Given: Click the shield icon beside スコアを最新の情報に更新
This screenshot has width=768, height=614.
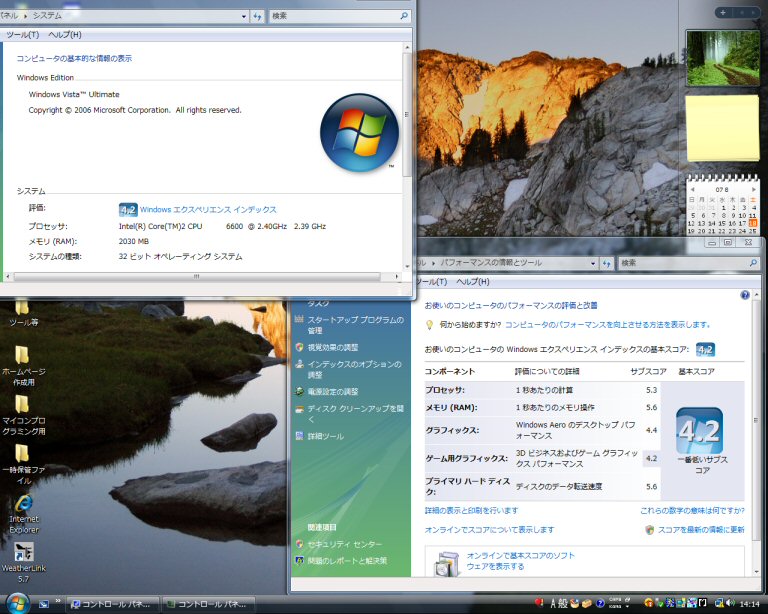Looking at the screenshot, I should pyautogui.click(x=649, y=530).
